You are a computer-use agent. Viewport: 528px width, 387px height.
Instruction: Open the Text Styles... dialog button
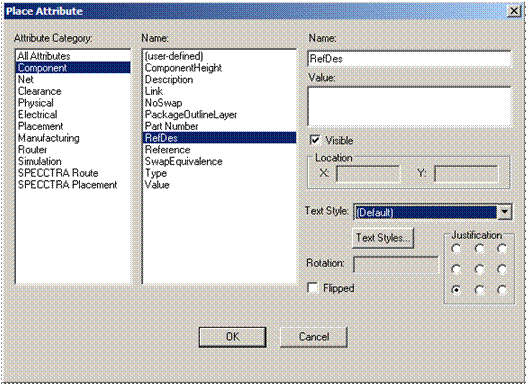[383, 238]
